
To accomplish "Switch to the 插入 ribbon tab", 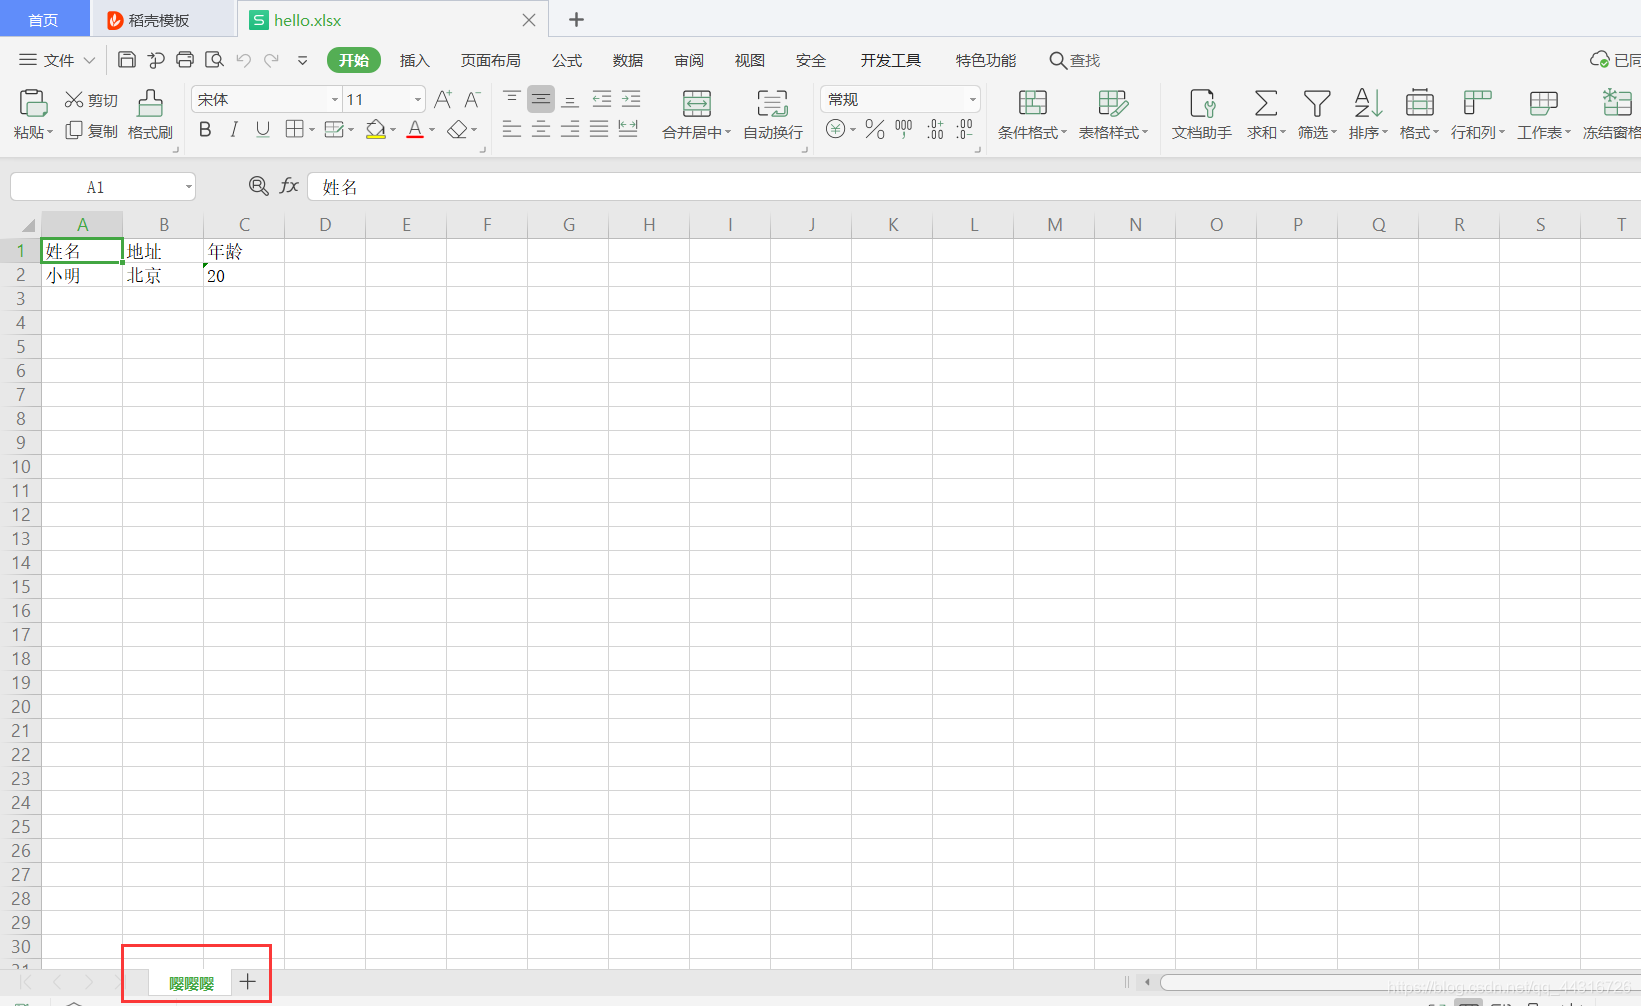I will click(414, 60).
